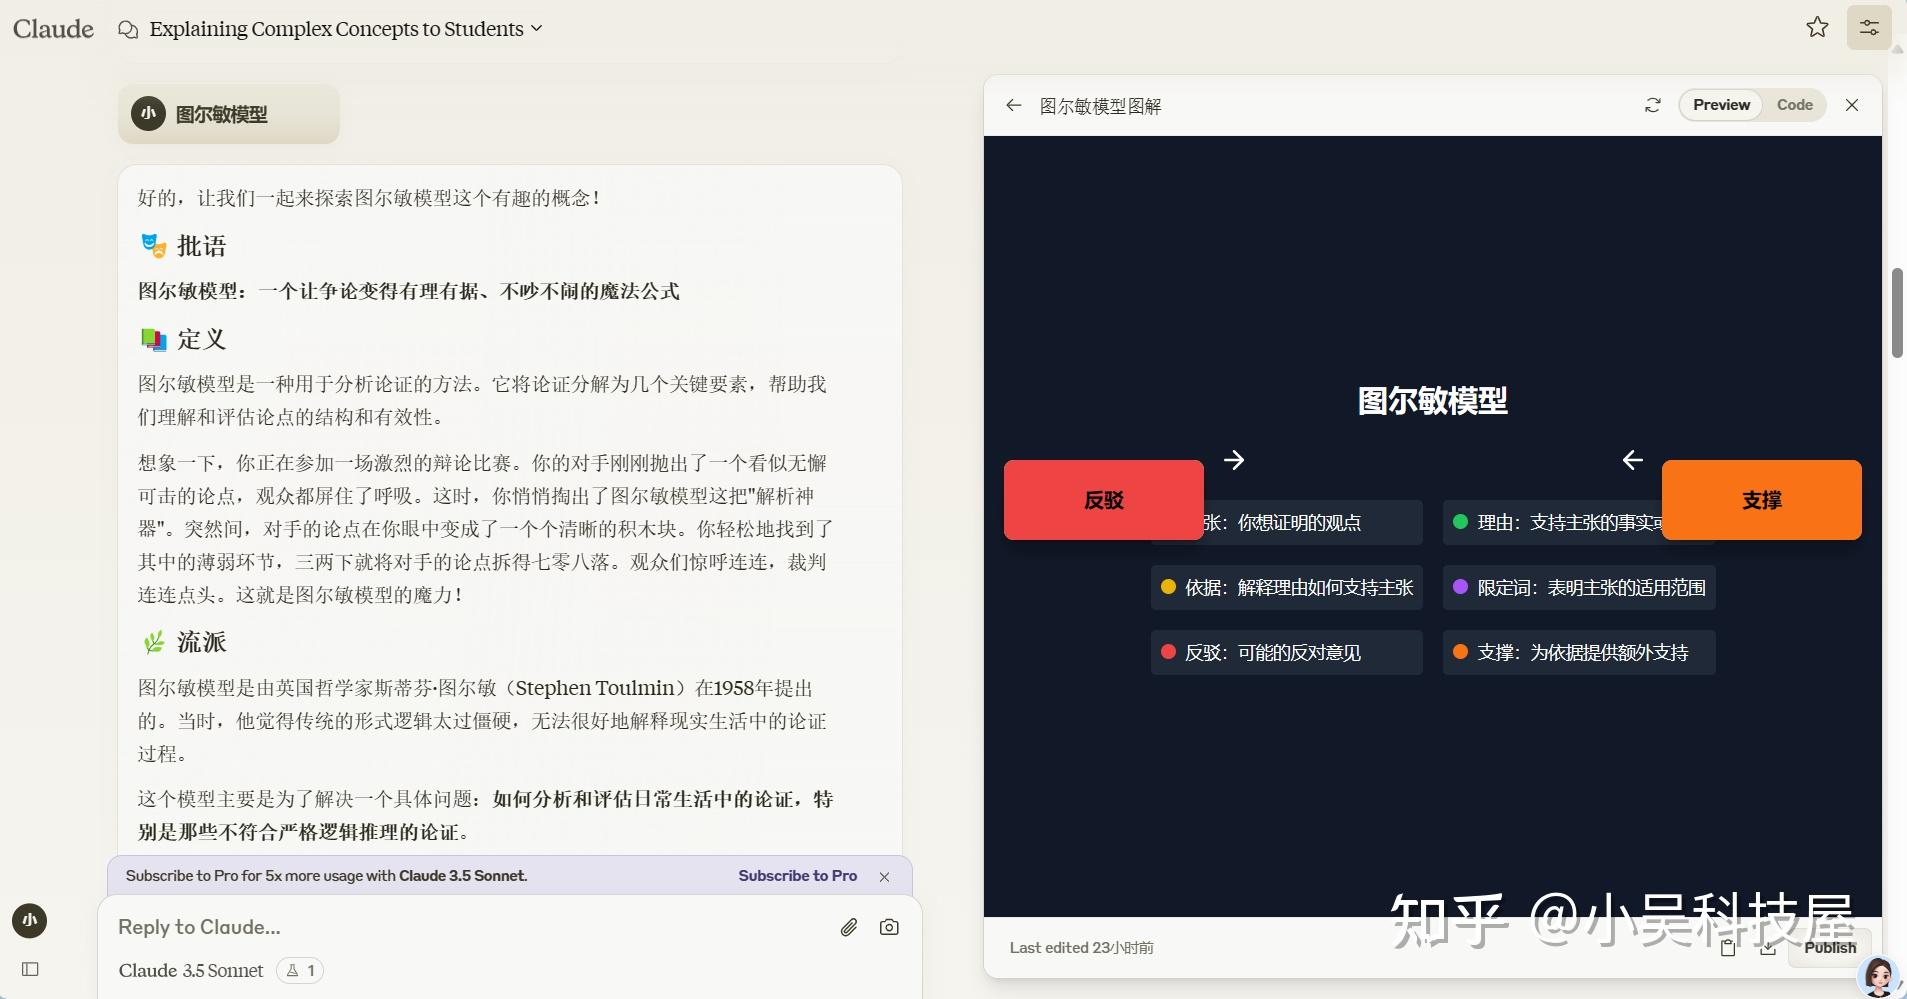The width and height of the screenshot is (1907, 999).
Task: Open the Subscribe to Pro link
Action: point(797,875)
